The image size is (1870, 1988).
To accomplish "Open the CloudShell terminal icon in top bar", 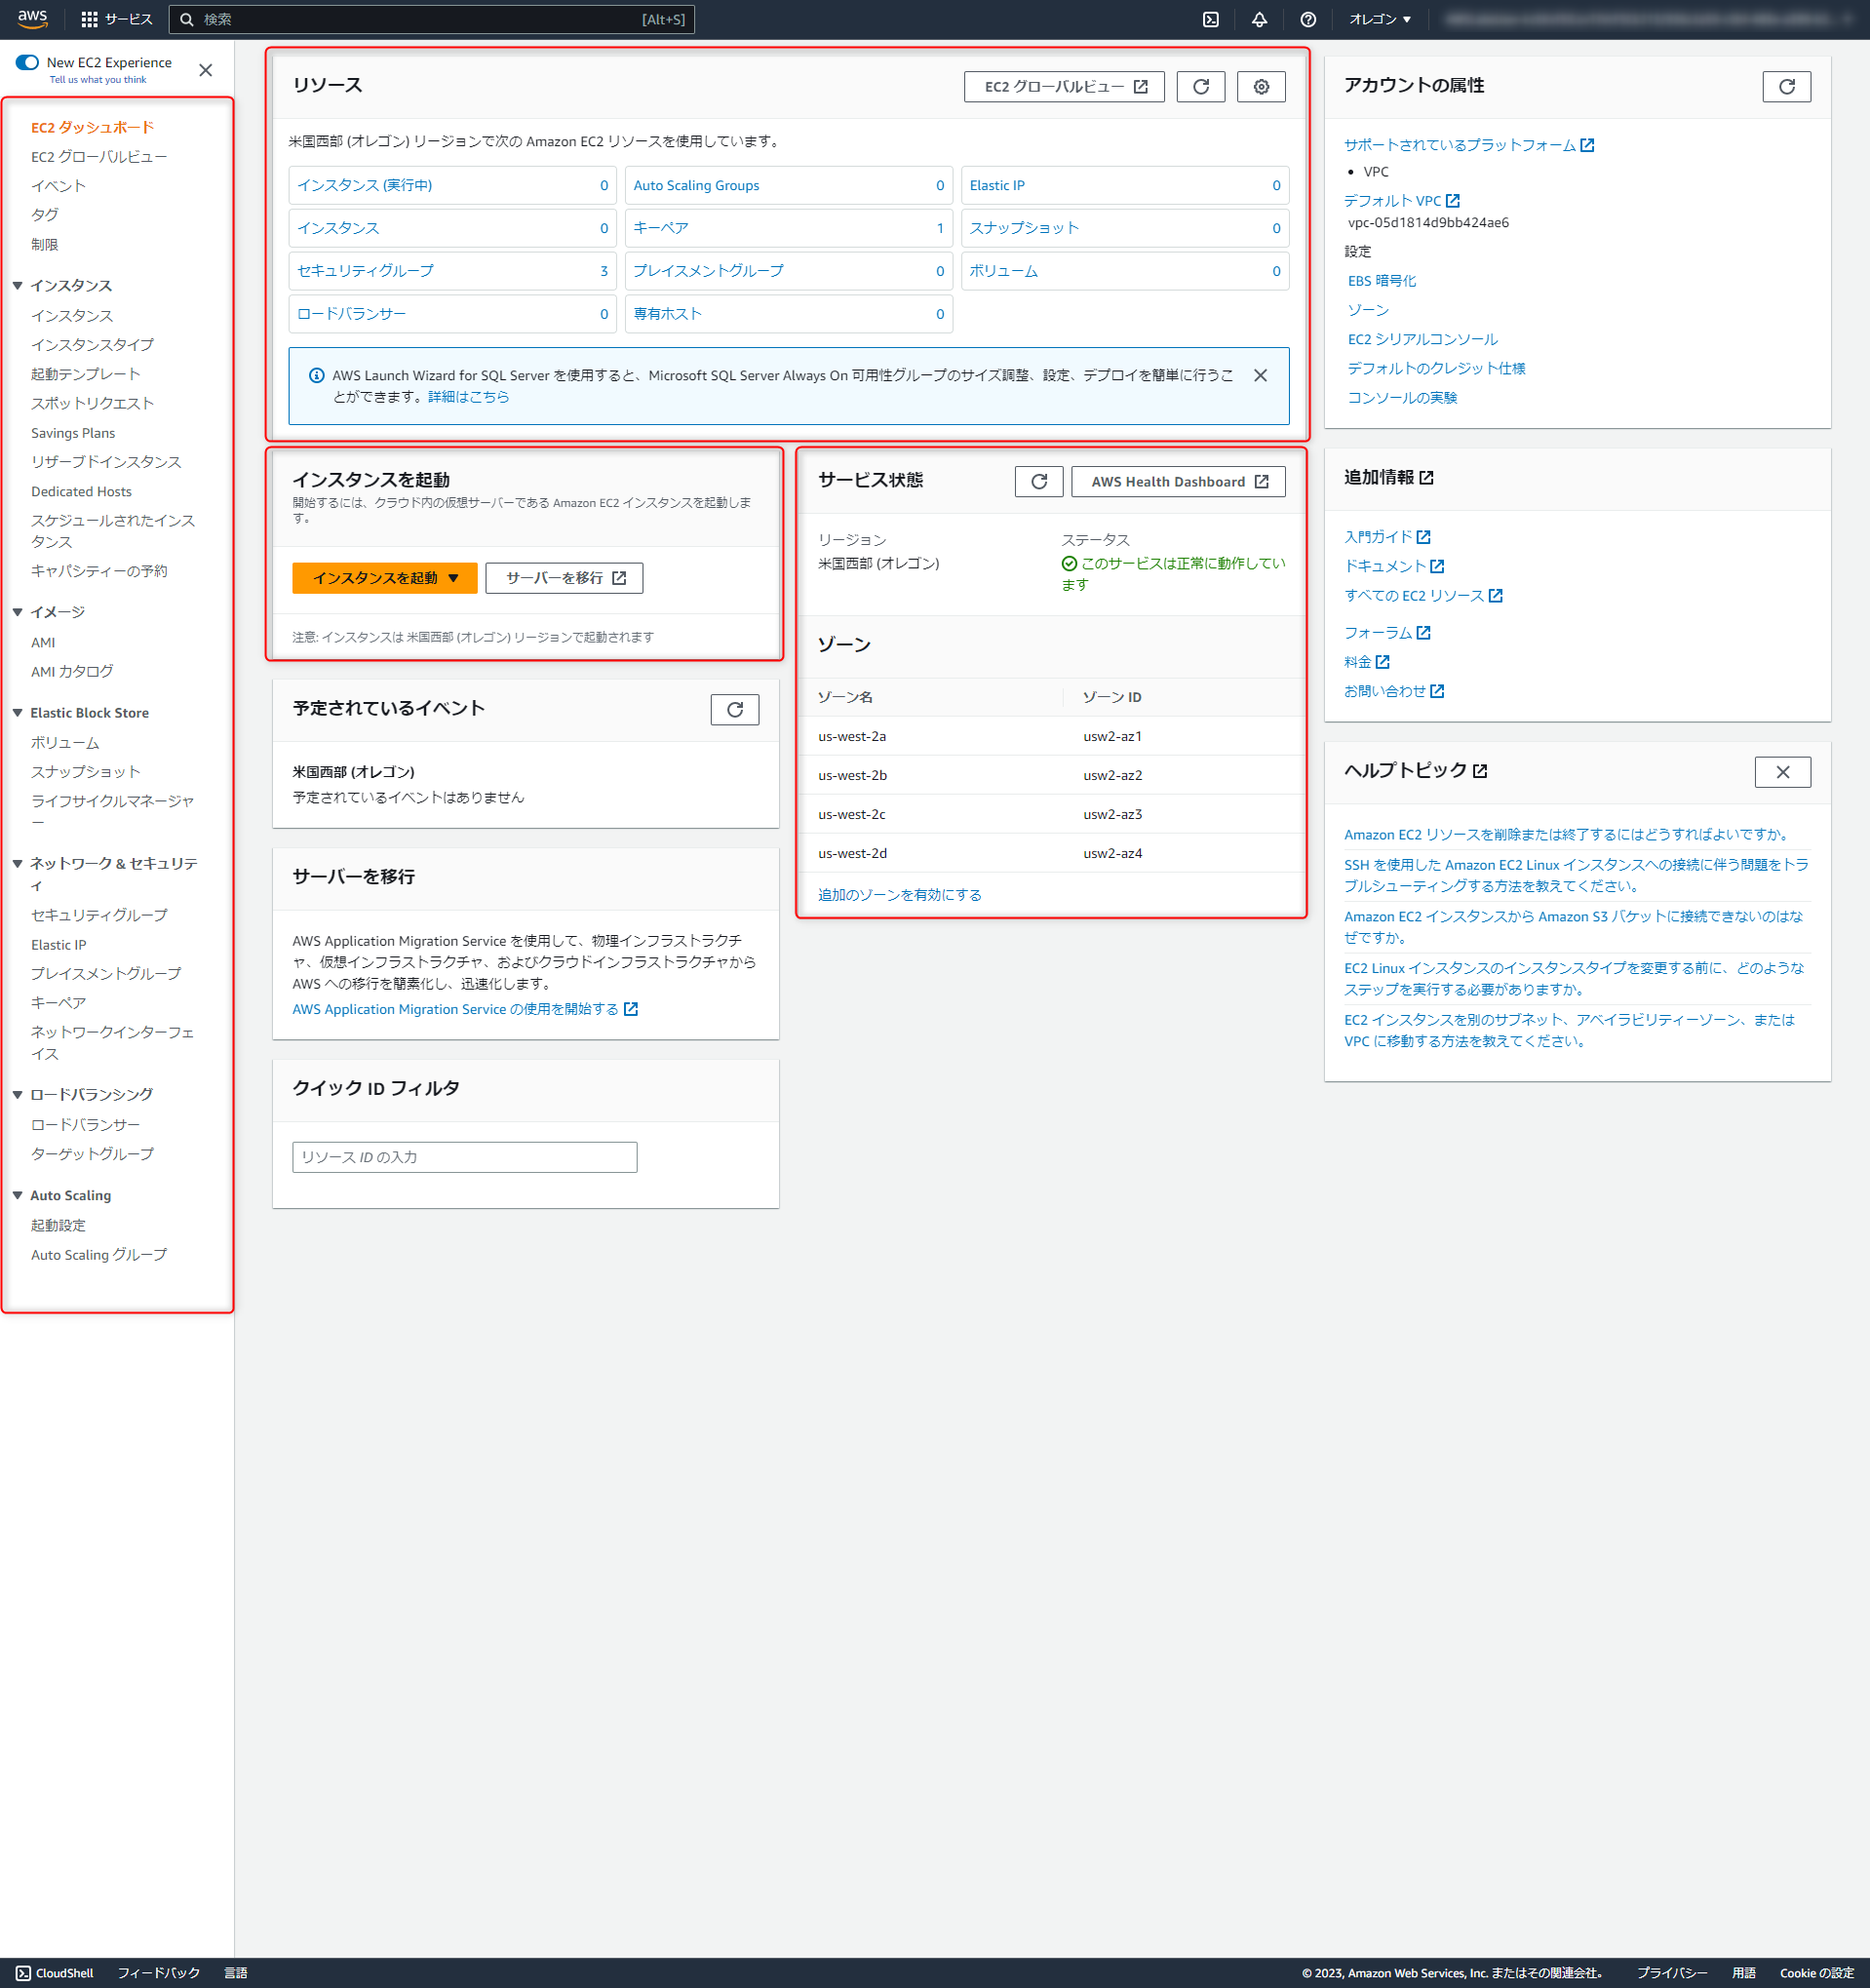I will [1211, 19].
